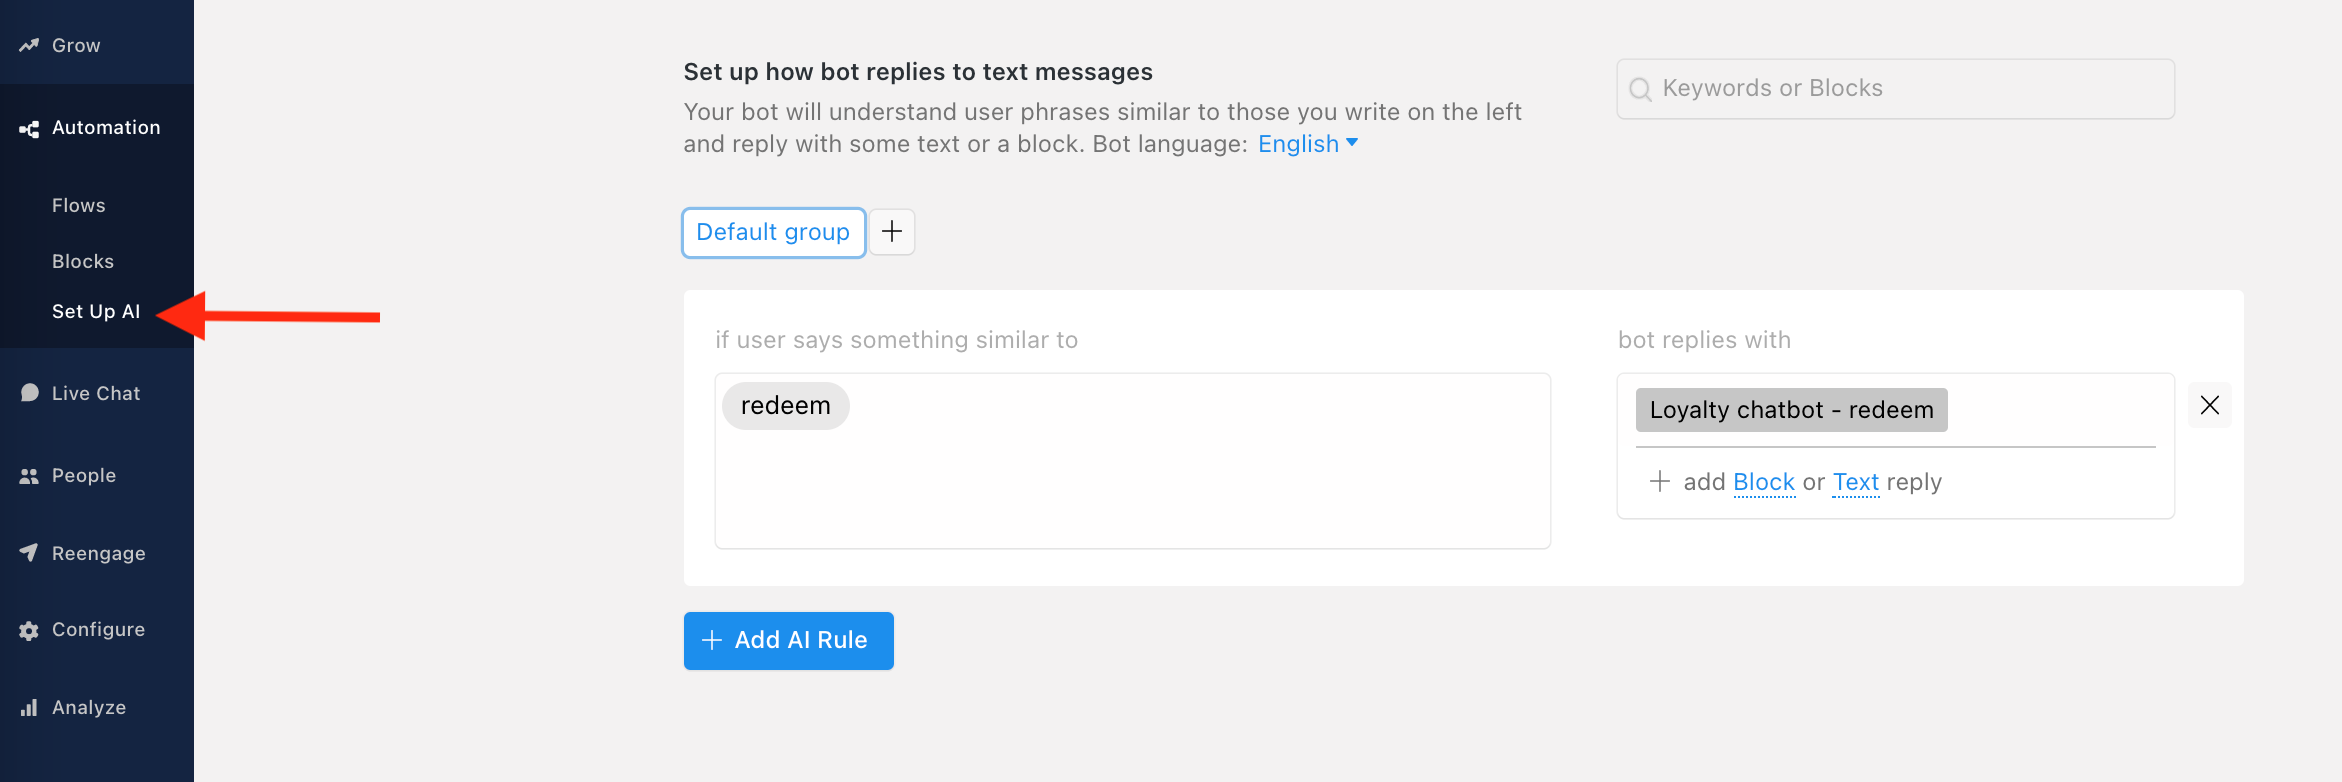2342x782 pixels.
Task: Click the Analyze bar chart icon
Action: click(29, 708)
